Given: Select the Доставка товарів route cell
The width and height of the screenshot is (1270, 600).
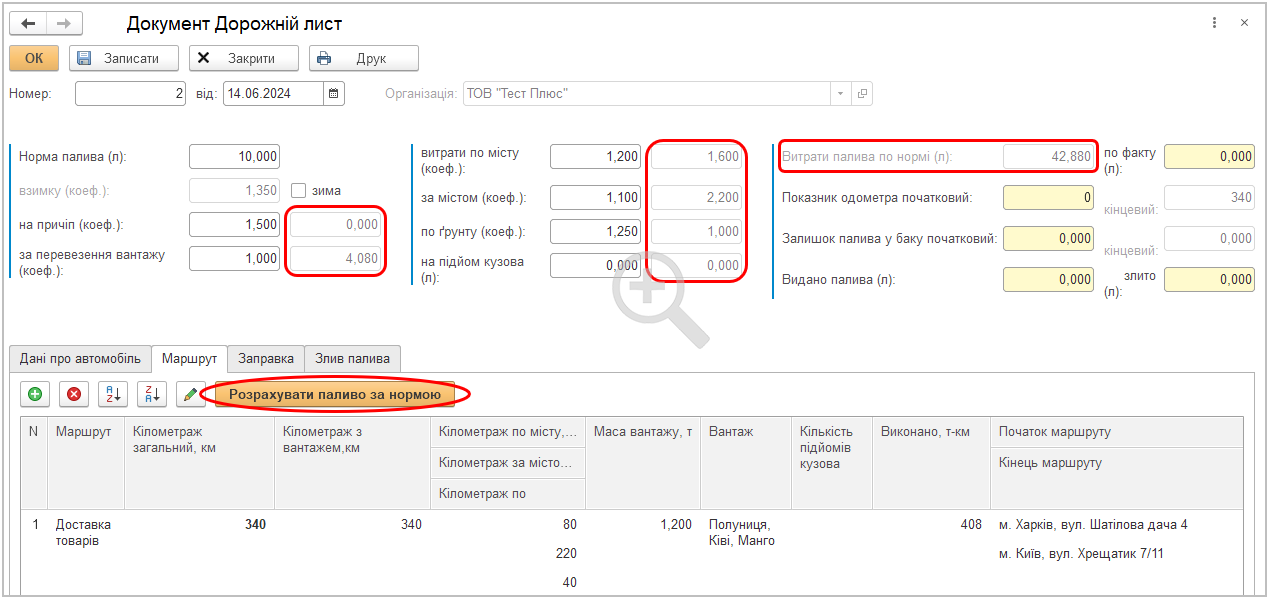Looking at the screenshot, I should coord(85,533).
